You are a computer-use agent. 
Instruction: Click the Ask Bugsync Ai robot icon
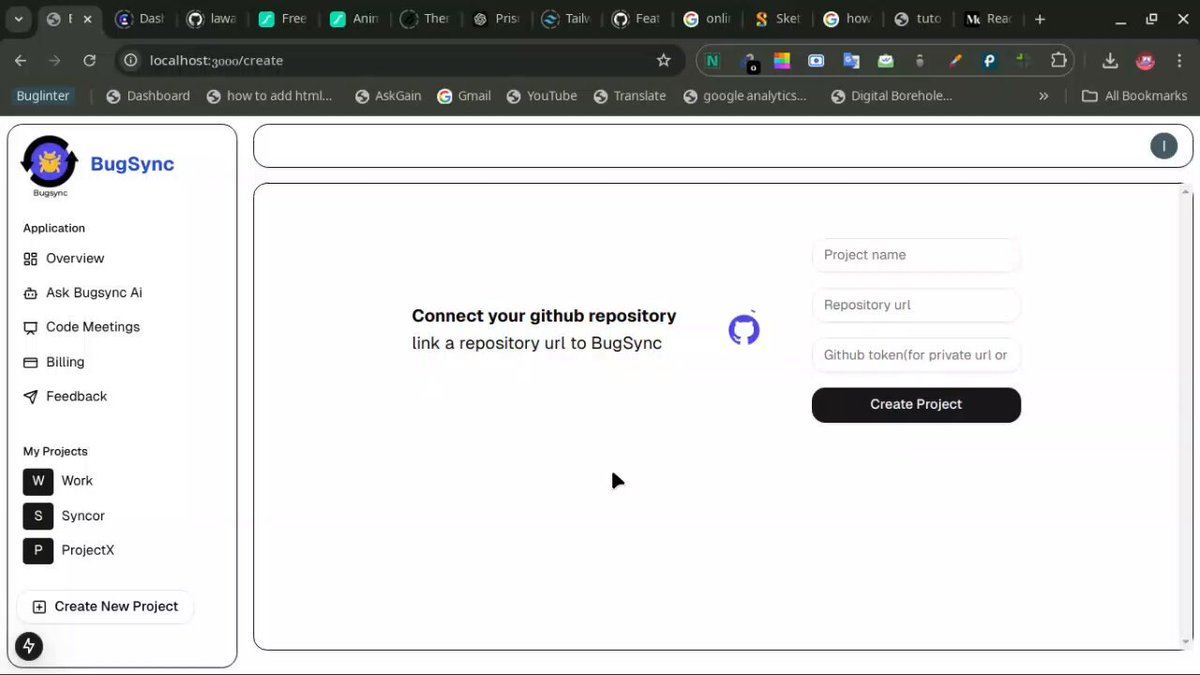30,293
